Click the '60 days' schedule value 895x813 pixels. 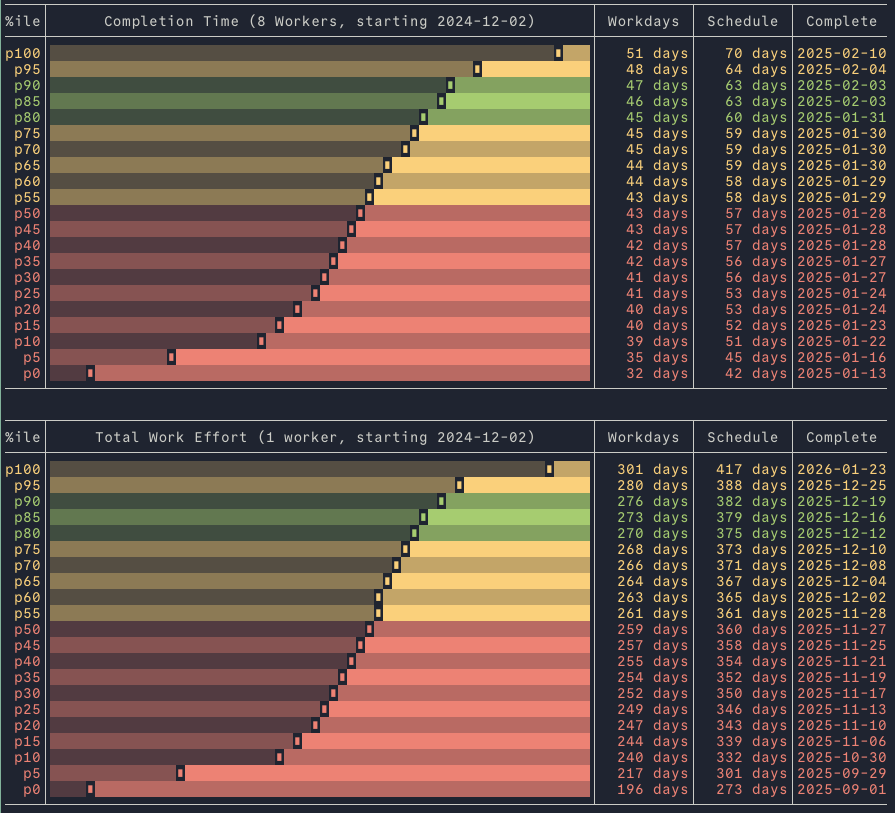[x=756, y=118]
